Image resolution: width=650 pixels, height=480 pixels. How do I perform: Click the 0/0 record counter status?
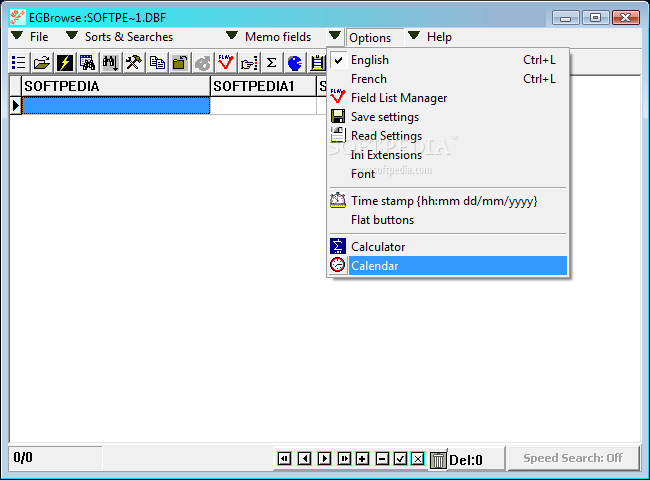23,458
